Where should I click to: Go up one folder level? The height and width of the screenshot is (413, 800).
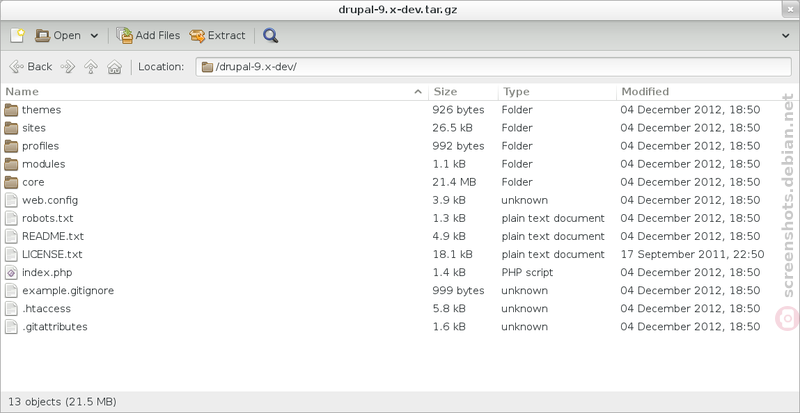(91, 66)
